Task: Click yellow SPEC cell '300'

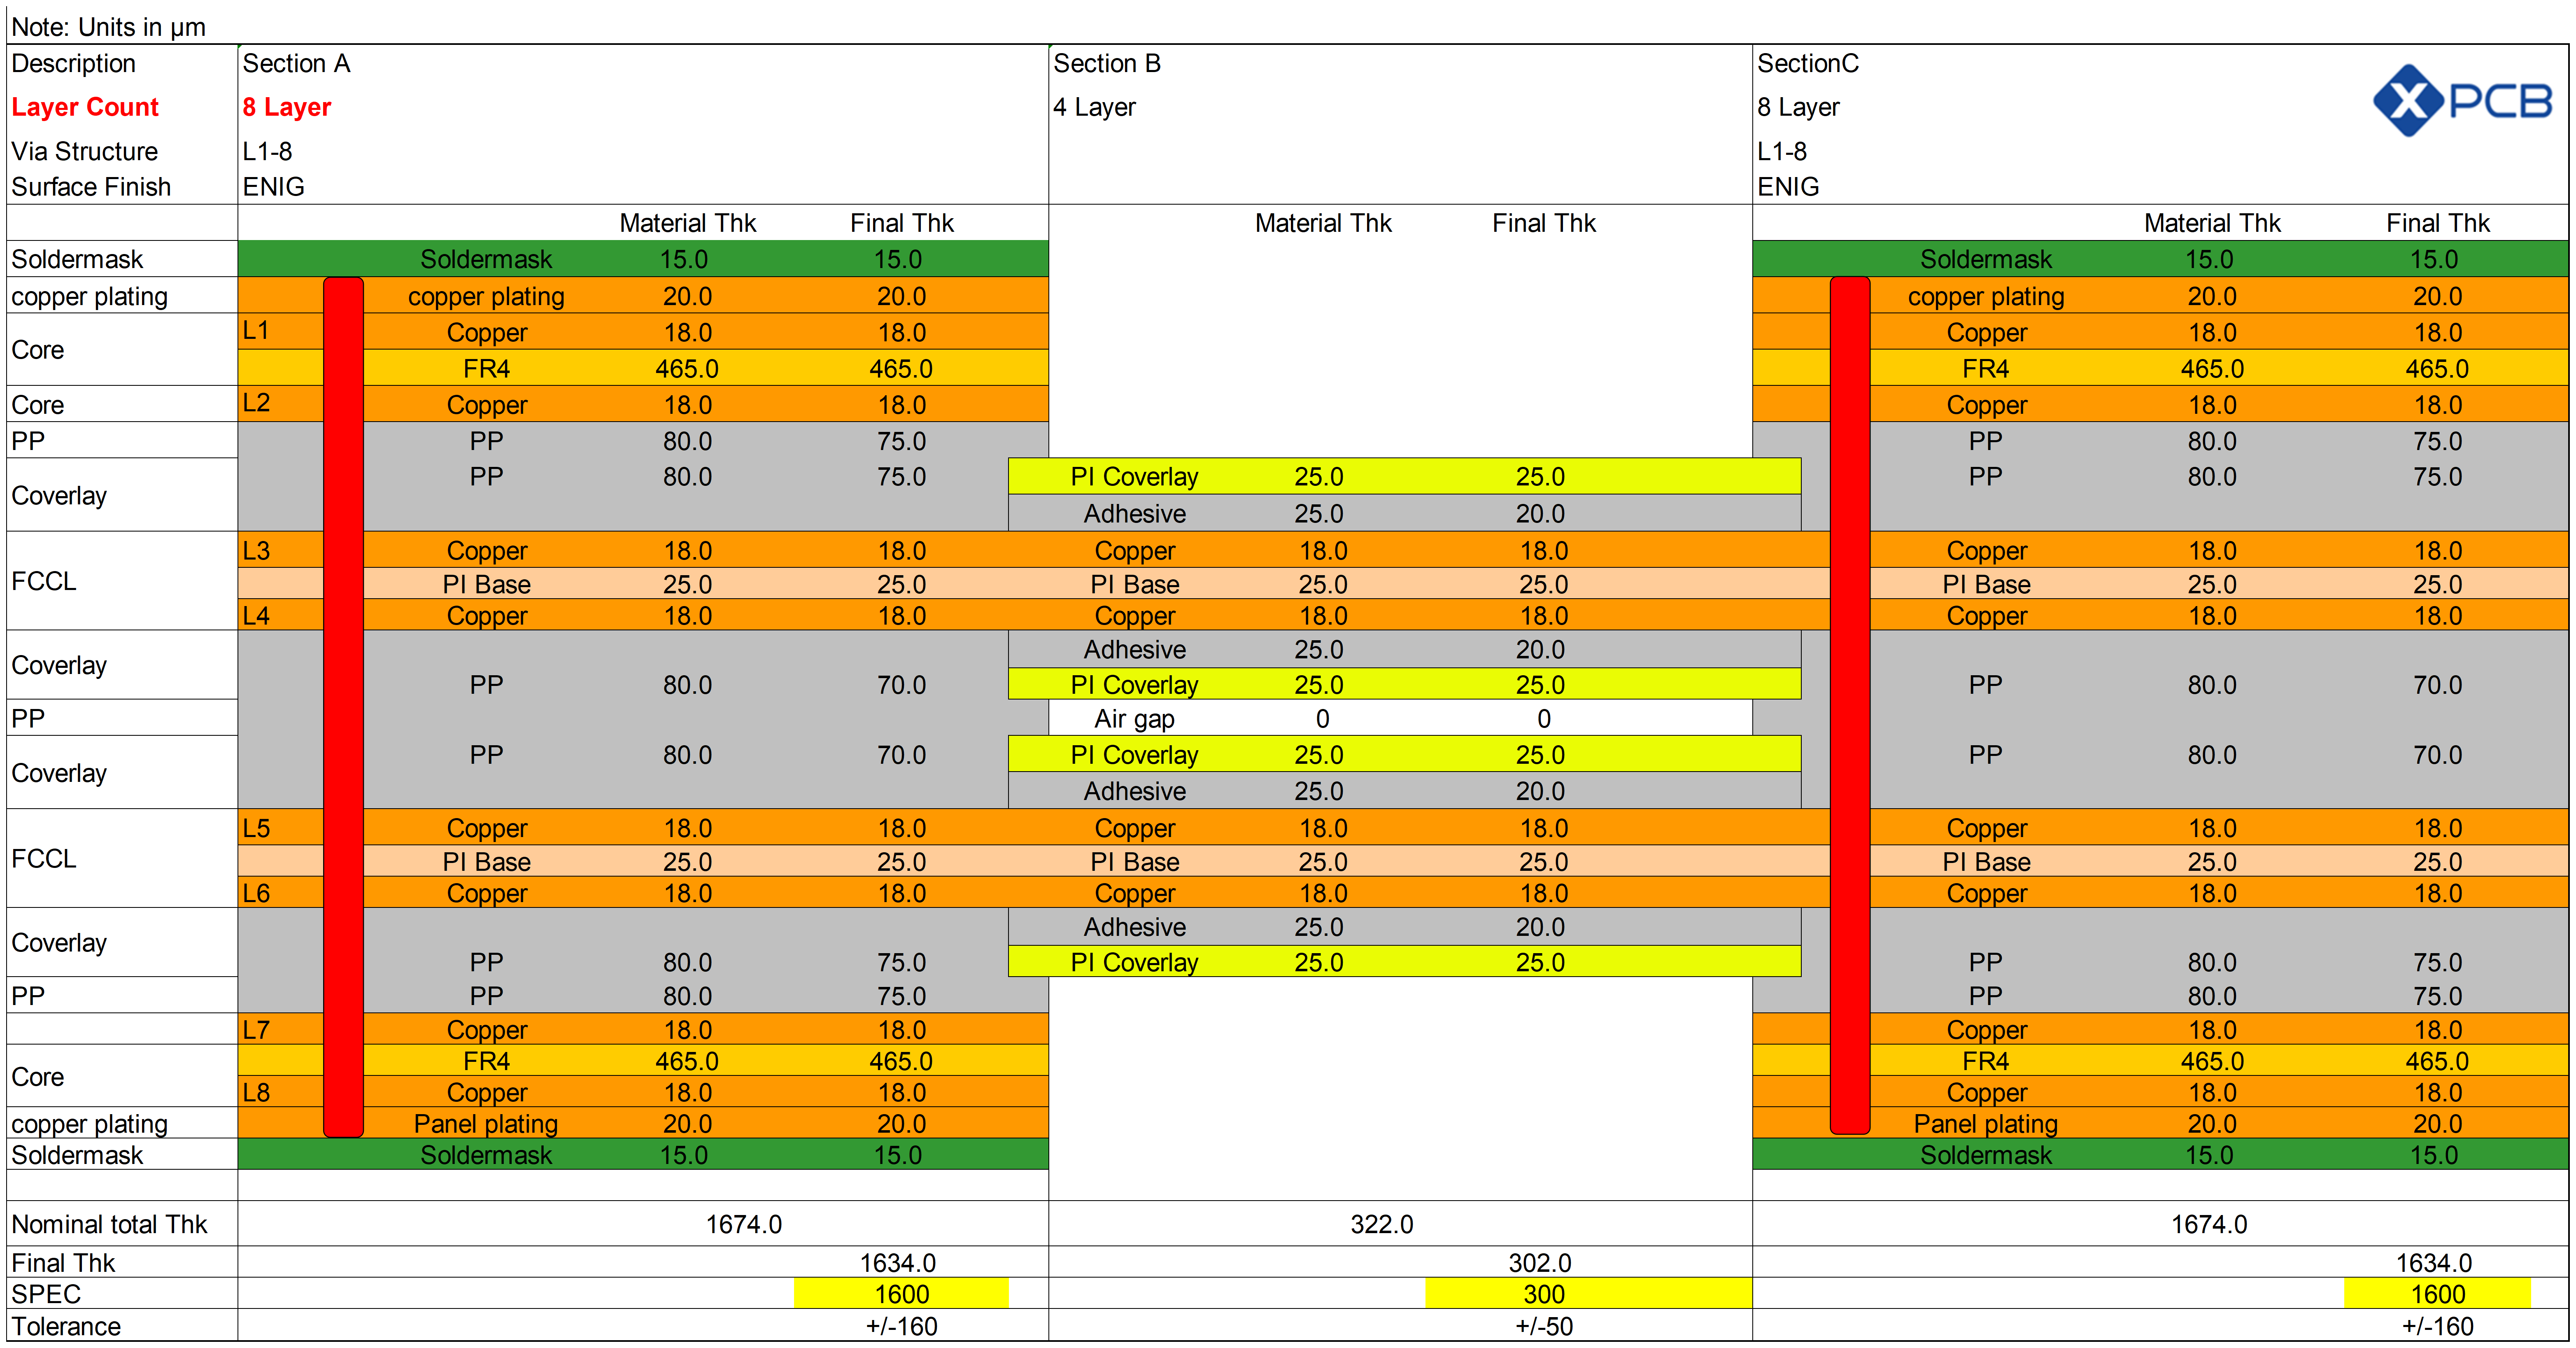Action: pyautogui.click(x=1588, y=1293)
